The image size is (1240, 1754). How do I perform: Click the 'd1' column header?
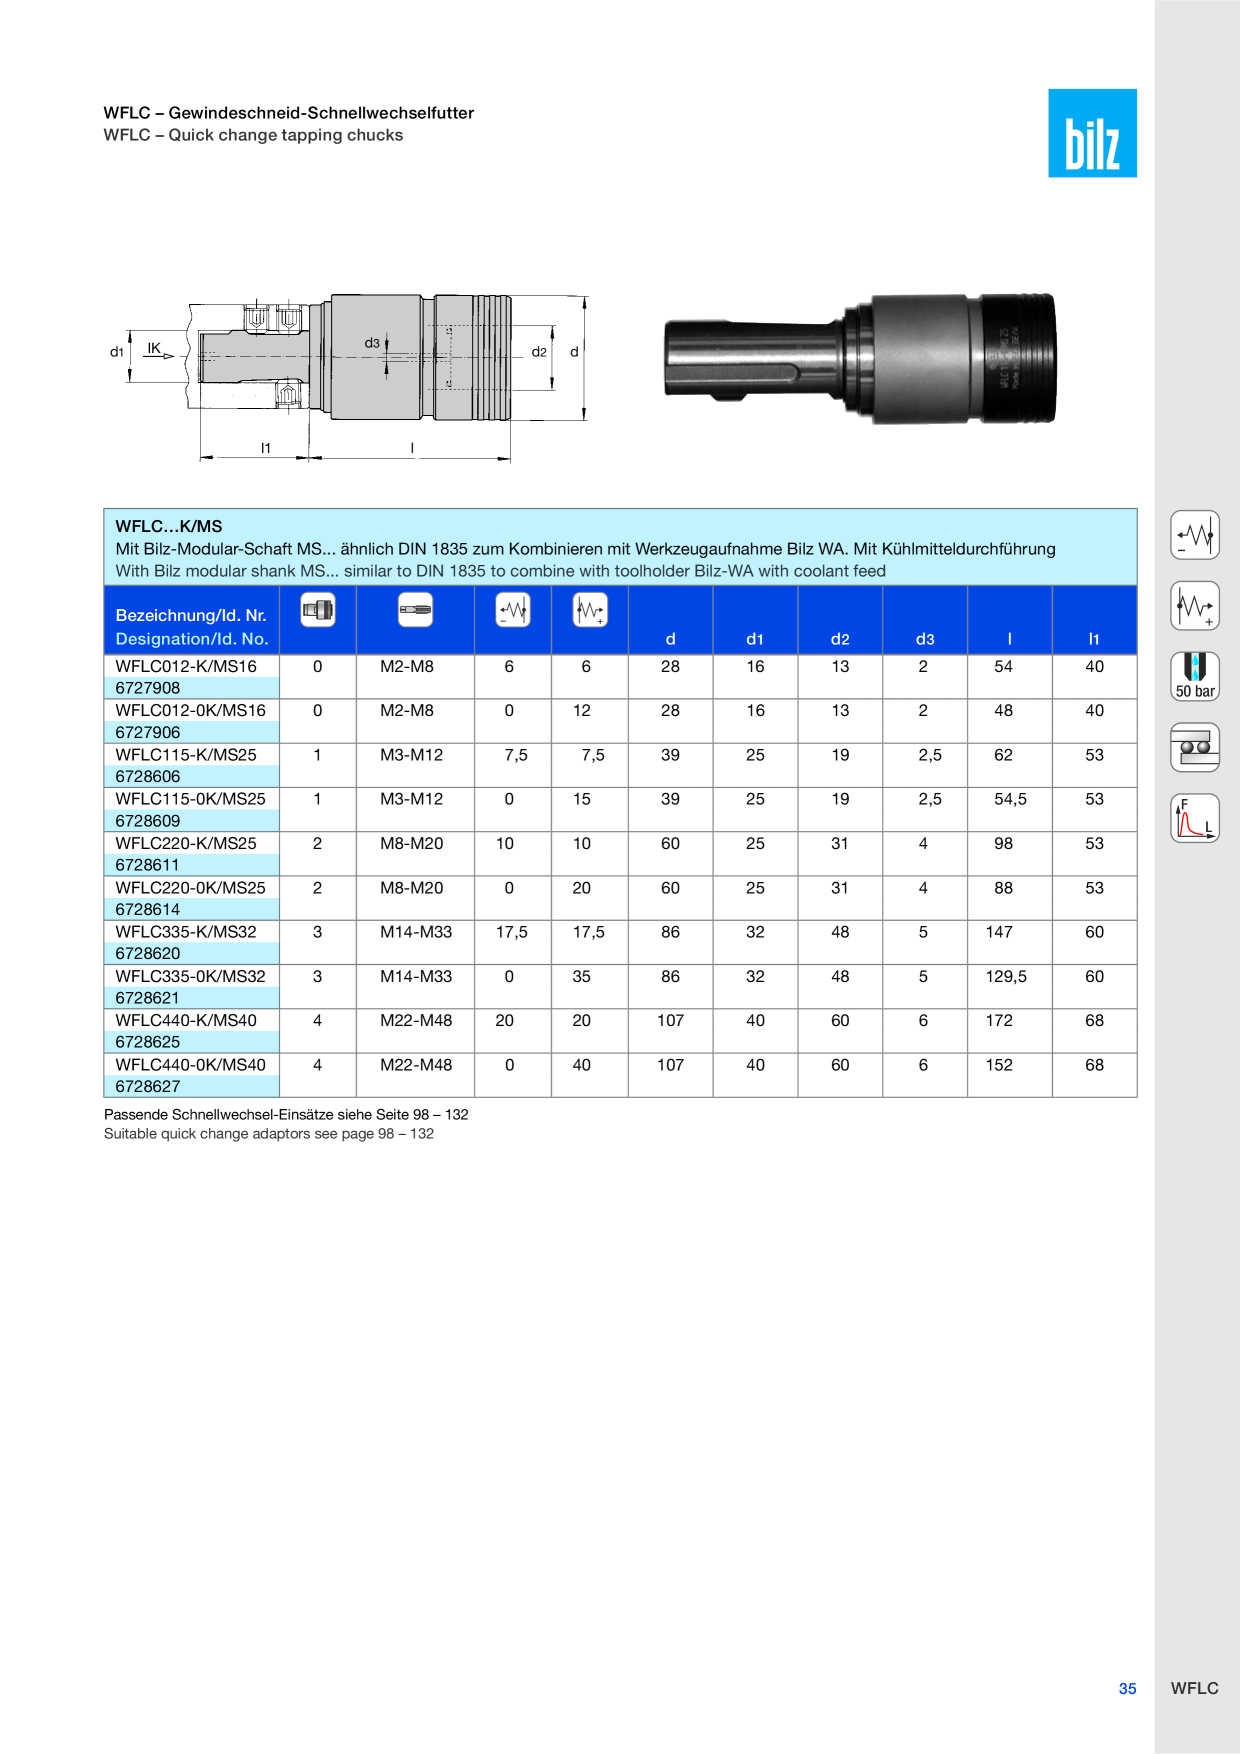[x=755, y=639]
